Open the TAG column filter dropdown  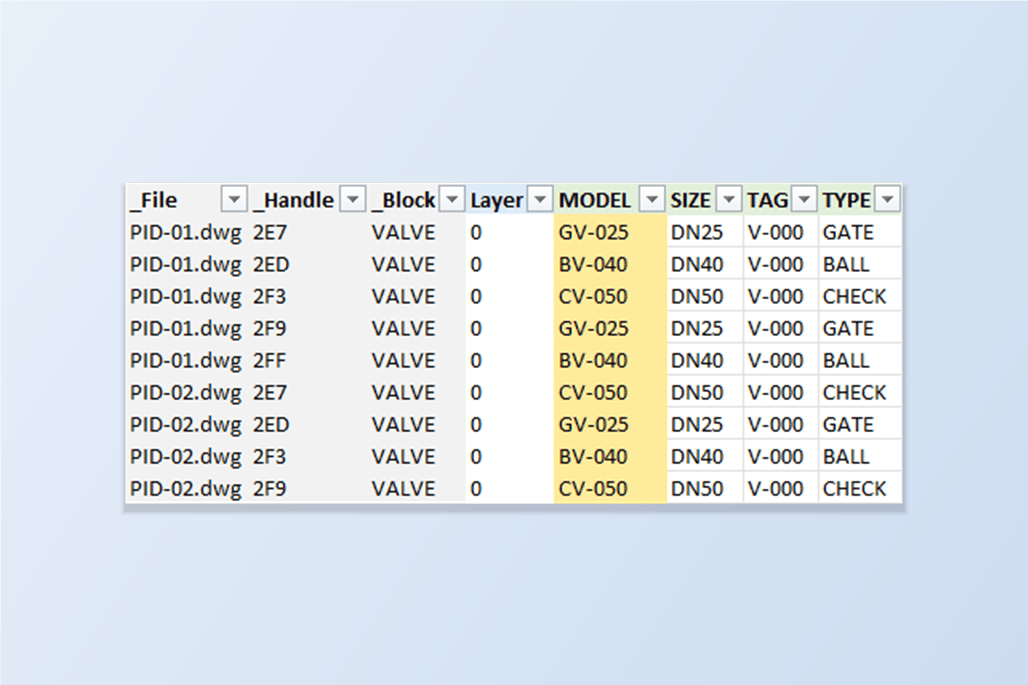tap(804, 199)
